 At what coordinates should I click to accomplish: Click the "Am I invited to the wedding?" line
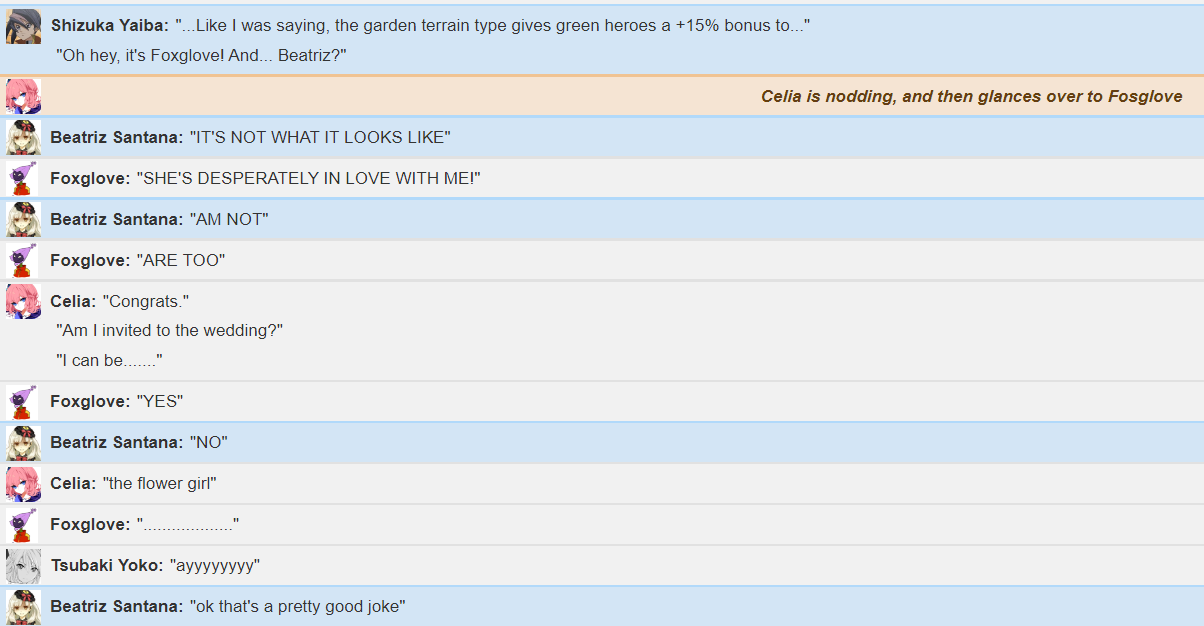pos(170,331)
